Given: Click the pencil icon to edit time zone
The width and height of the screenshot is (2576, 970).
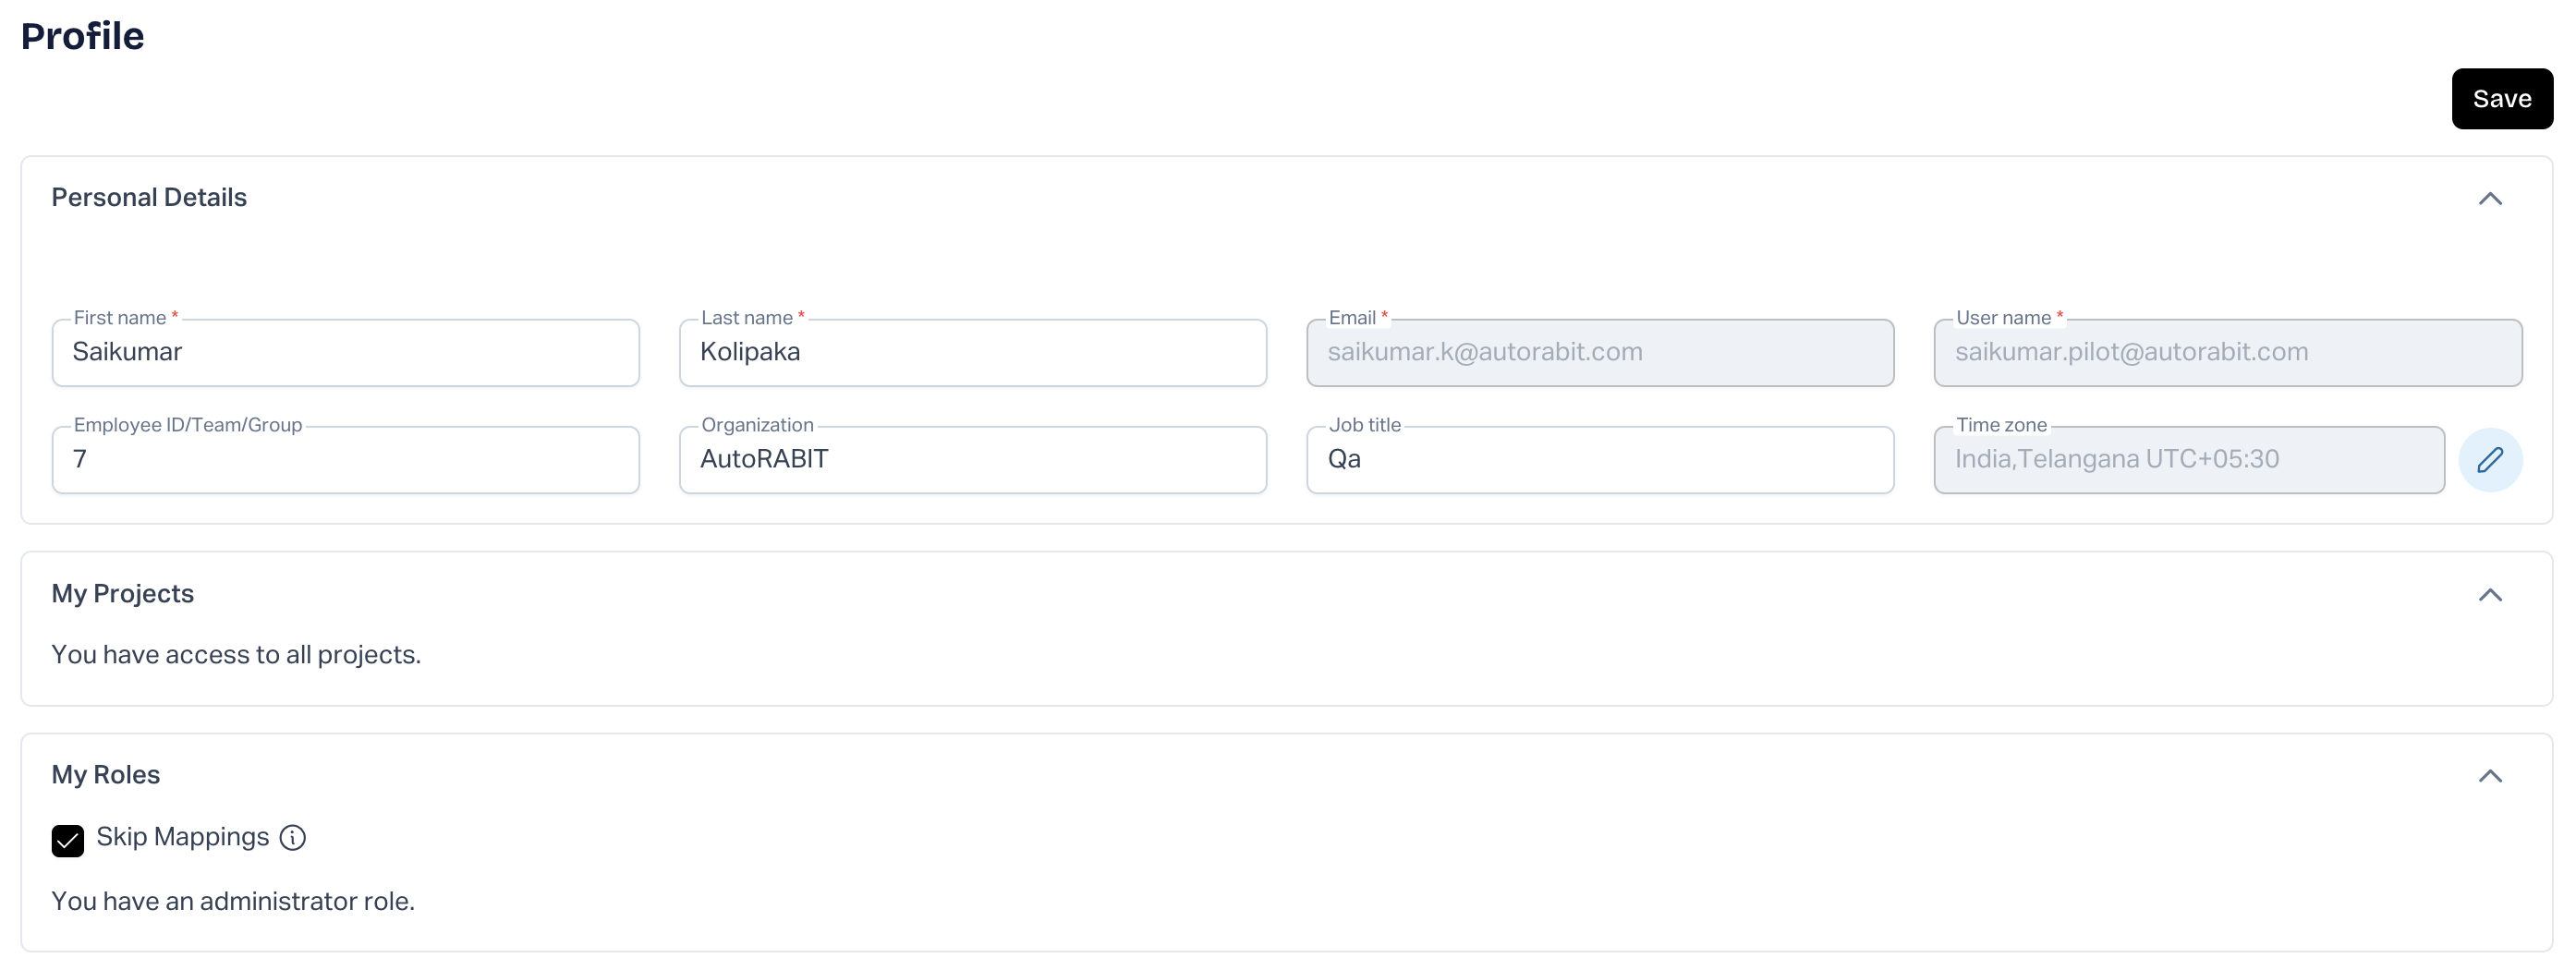Looking at the screenshot, I should [x=2490, y=460].
